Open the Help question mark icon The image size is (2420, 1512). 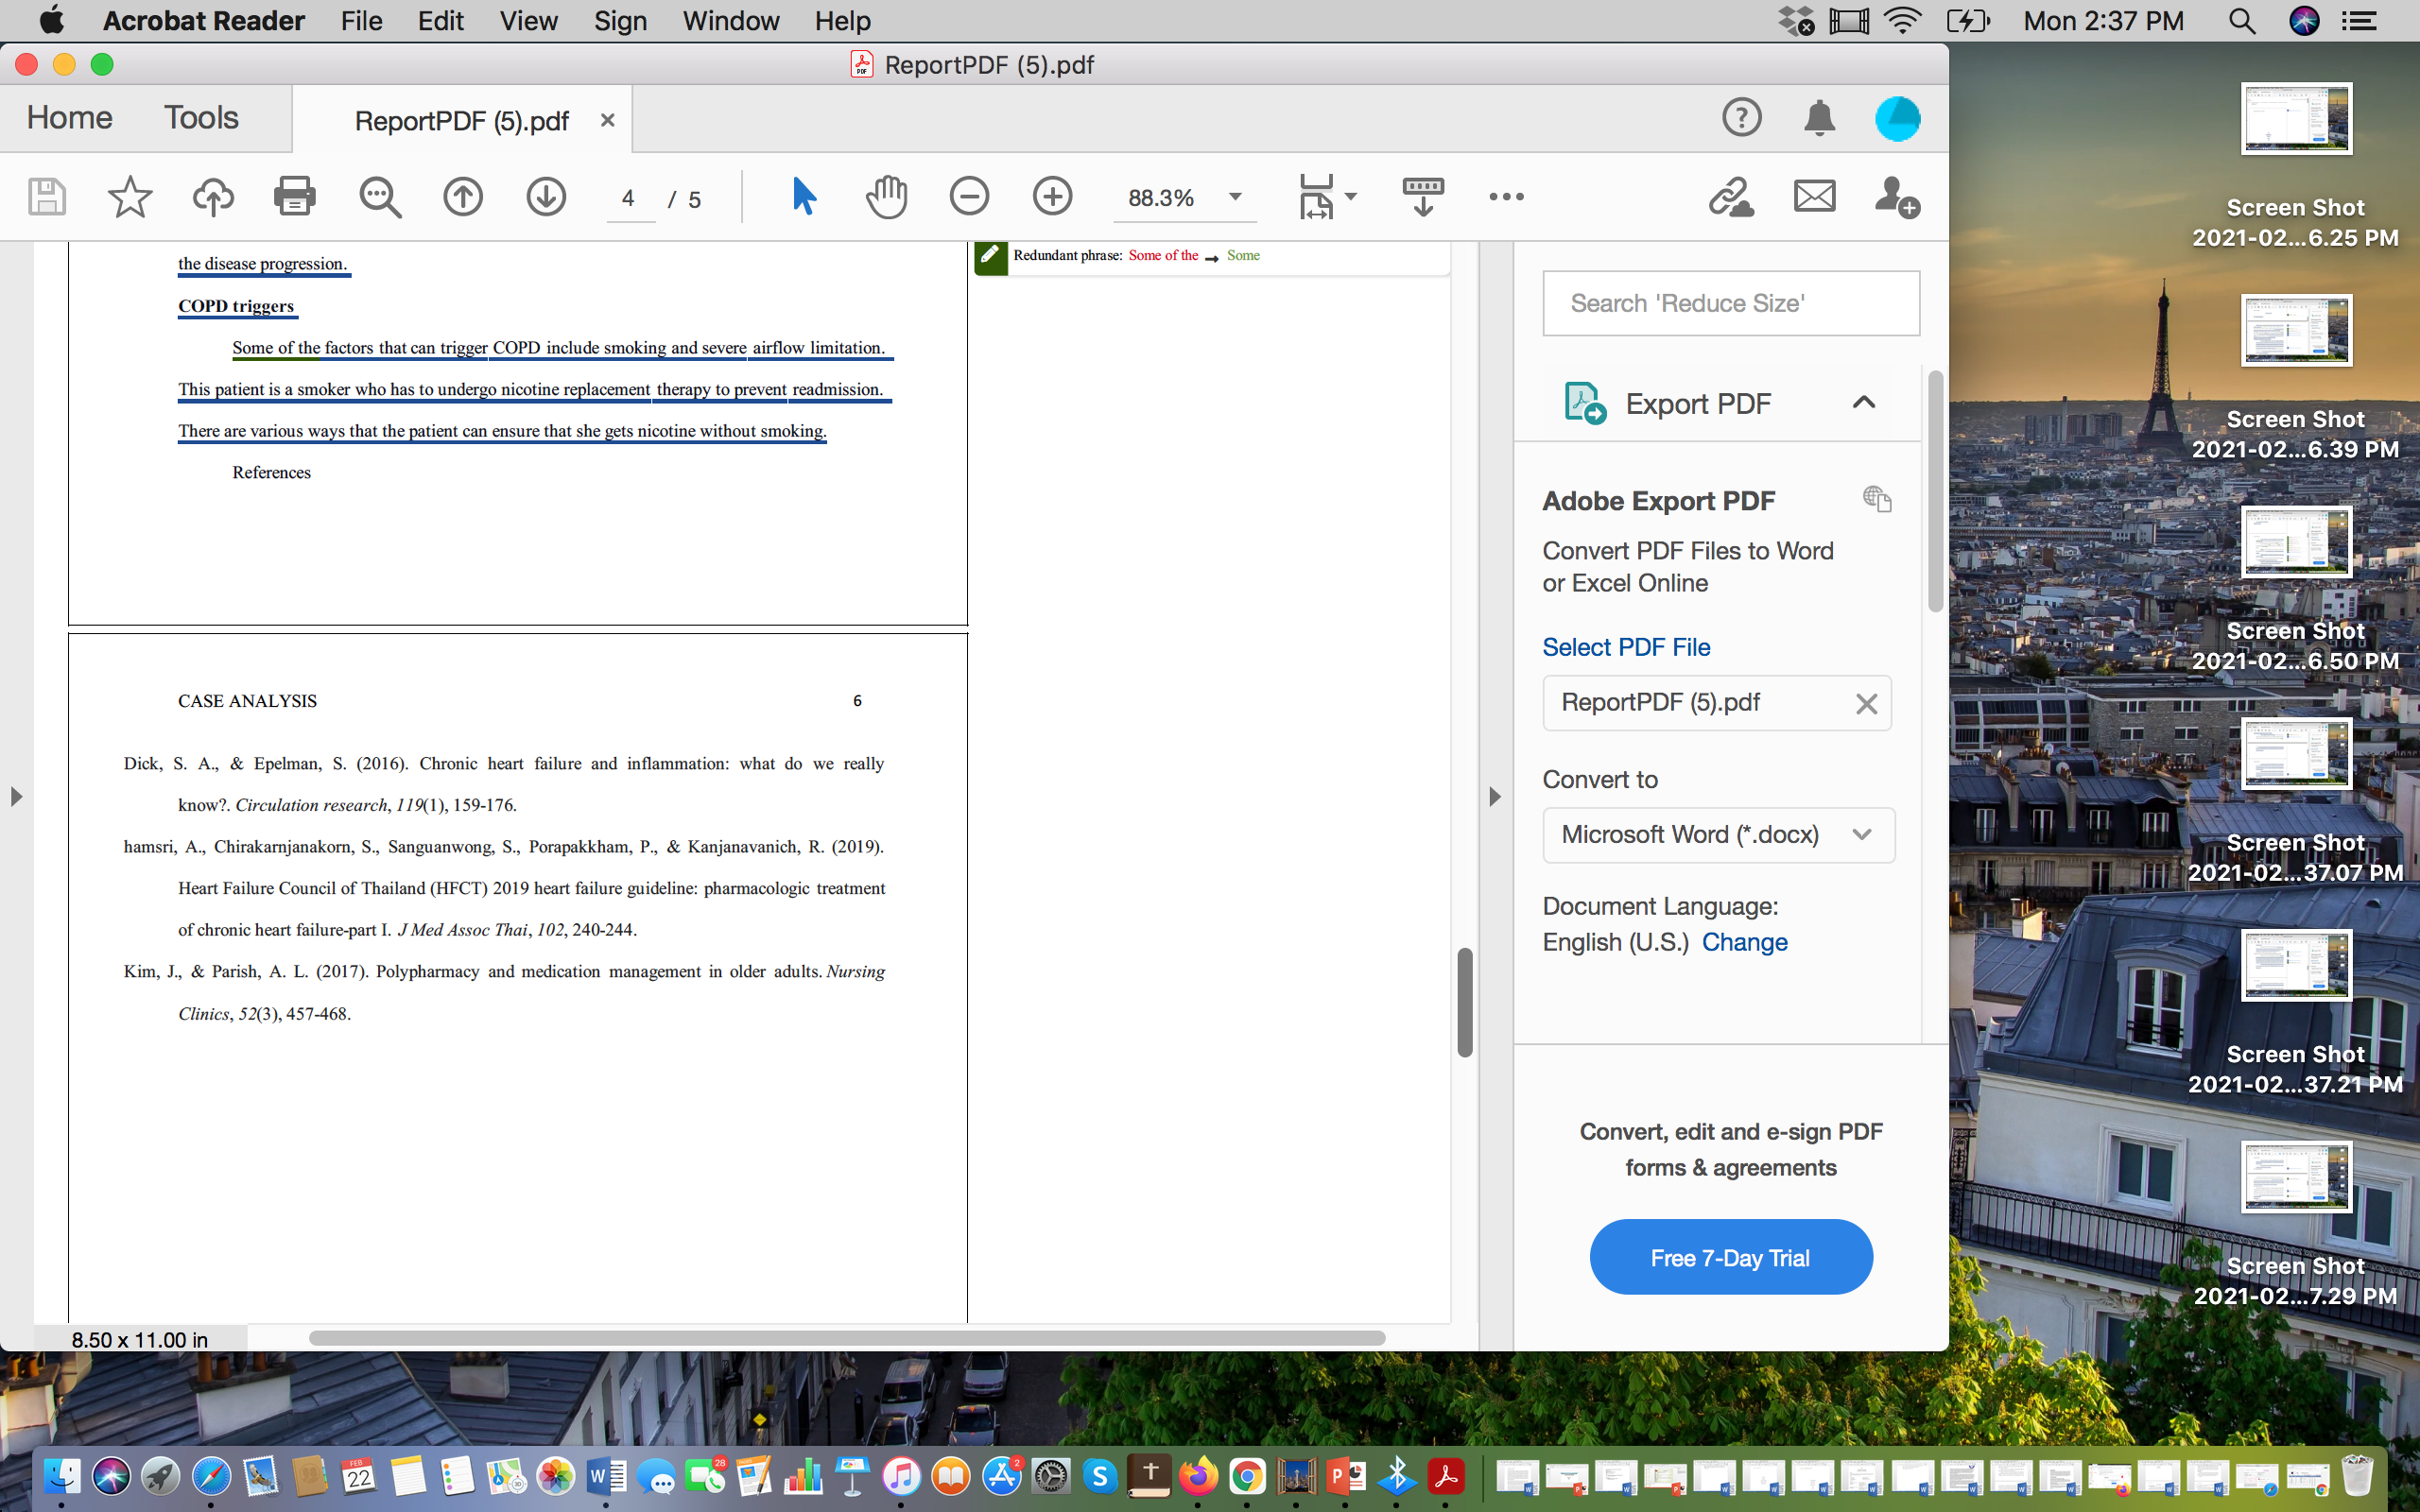click(x=1741, y=118)
